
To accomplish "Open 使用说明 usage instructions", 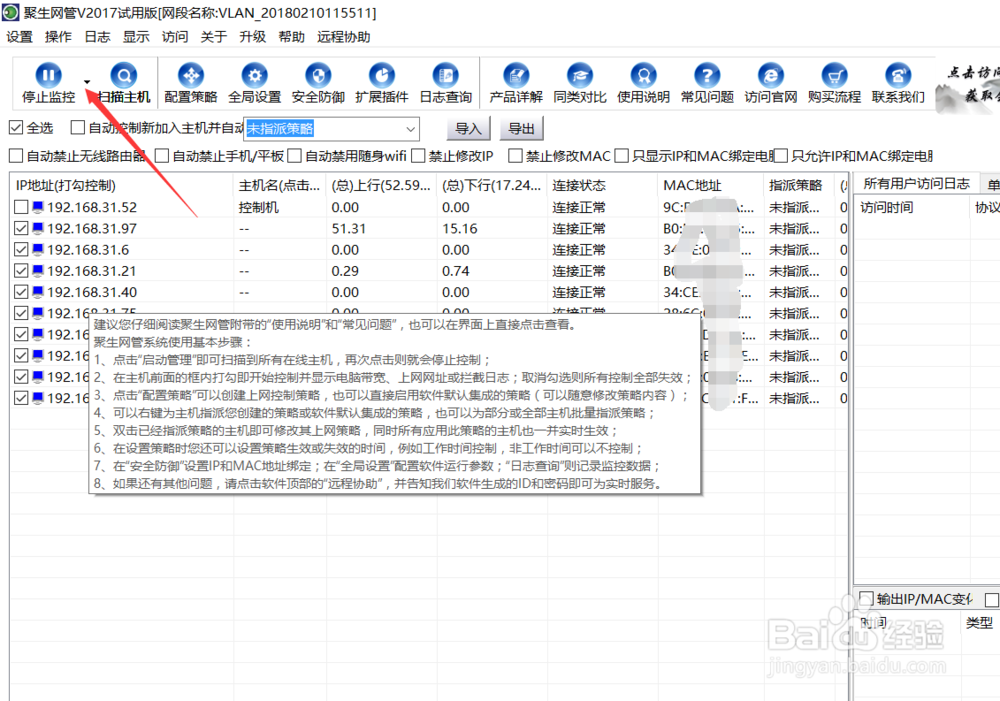I will [643, 83].
